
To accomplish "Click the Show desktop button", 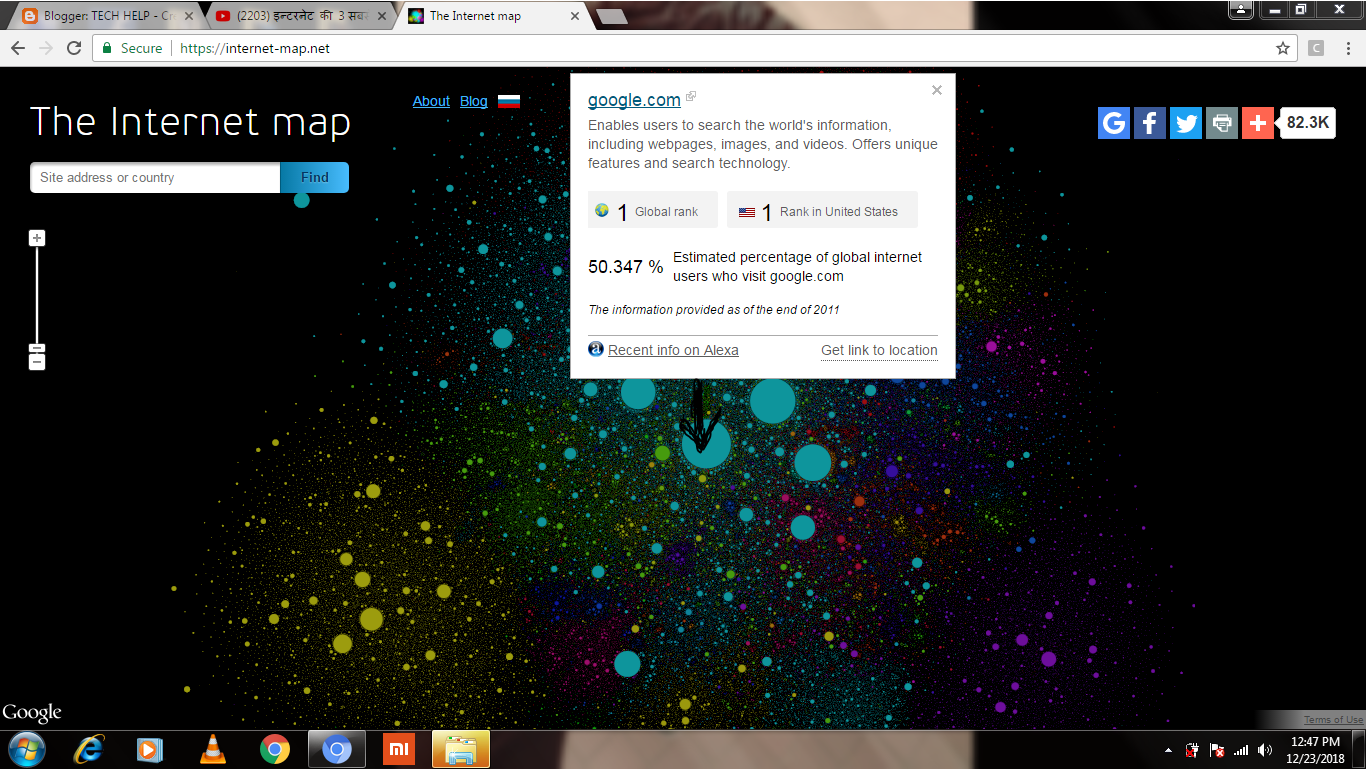I will pos(1359,750).
